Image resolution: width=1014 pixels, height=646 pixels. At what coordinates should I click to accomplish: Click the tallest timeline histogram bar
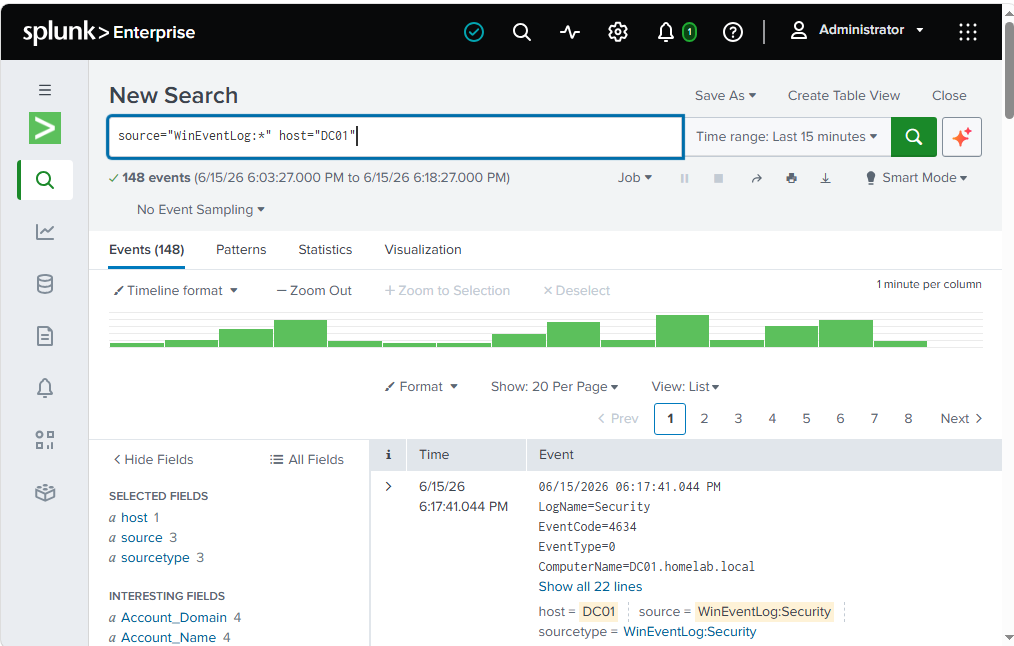[682, 330]
